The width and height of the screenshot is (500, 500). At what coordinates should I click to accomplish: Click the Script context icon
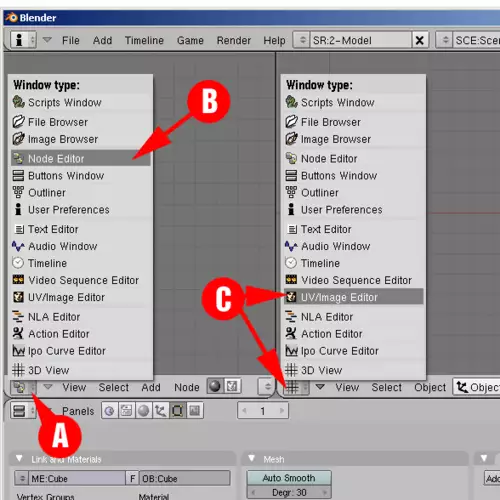126,411
